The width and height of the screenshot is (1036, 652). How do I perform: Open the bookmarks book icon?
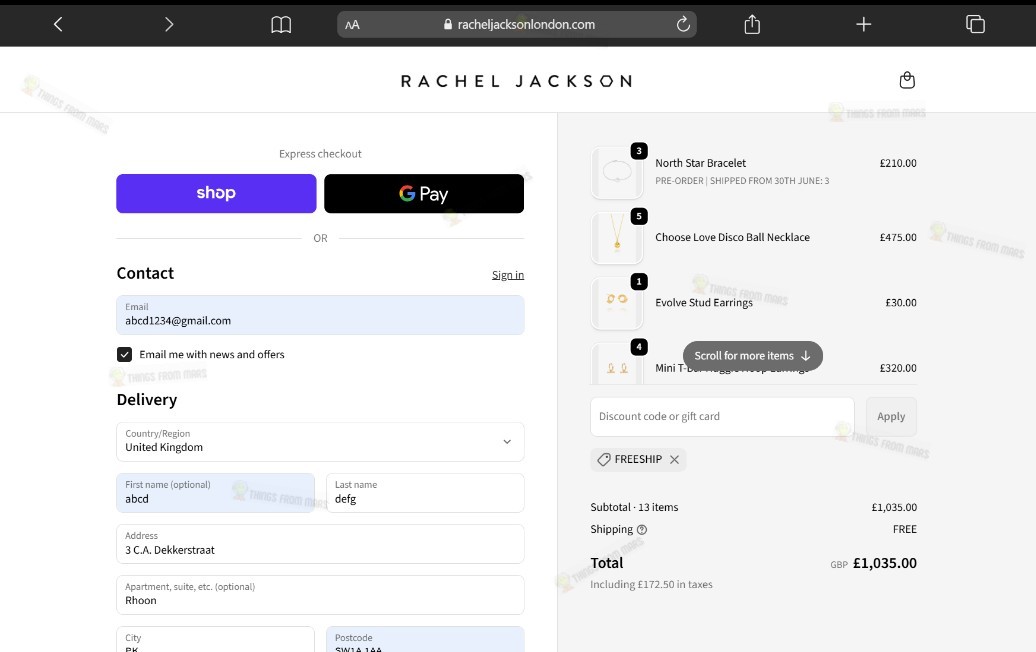click(281, 24)
